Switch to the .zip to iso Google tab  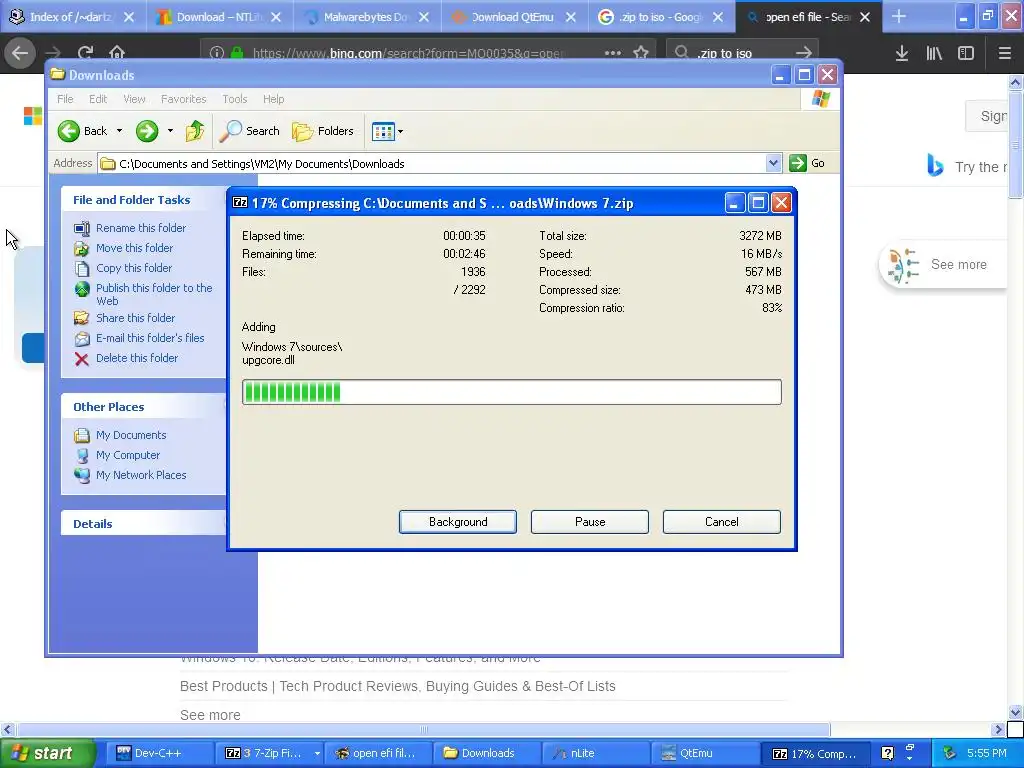pos(660,17)
